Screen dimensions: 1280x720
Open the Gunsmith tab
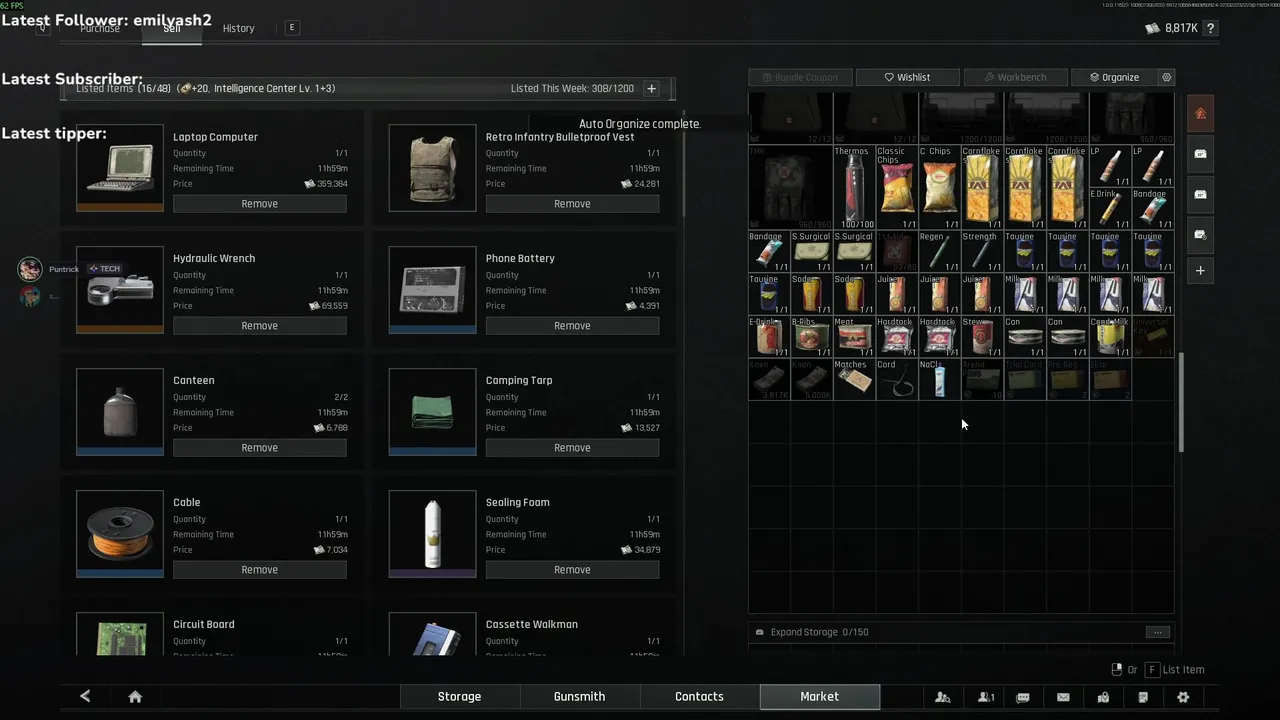click(x=579, y=696)
